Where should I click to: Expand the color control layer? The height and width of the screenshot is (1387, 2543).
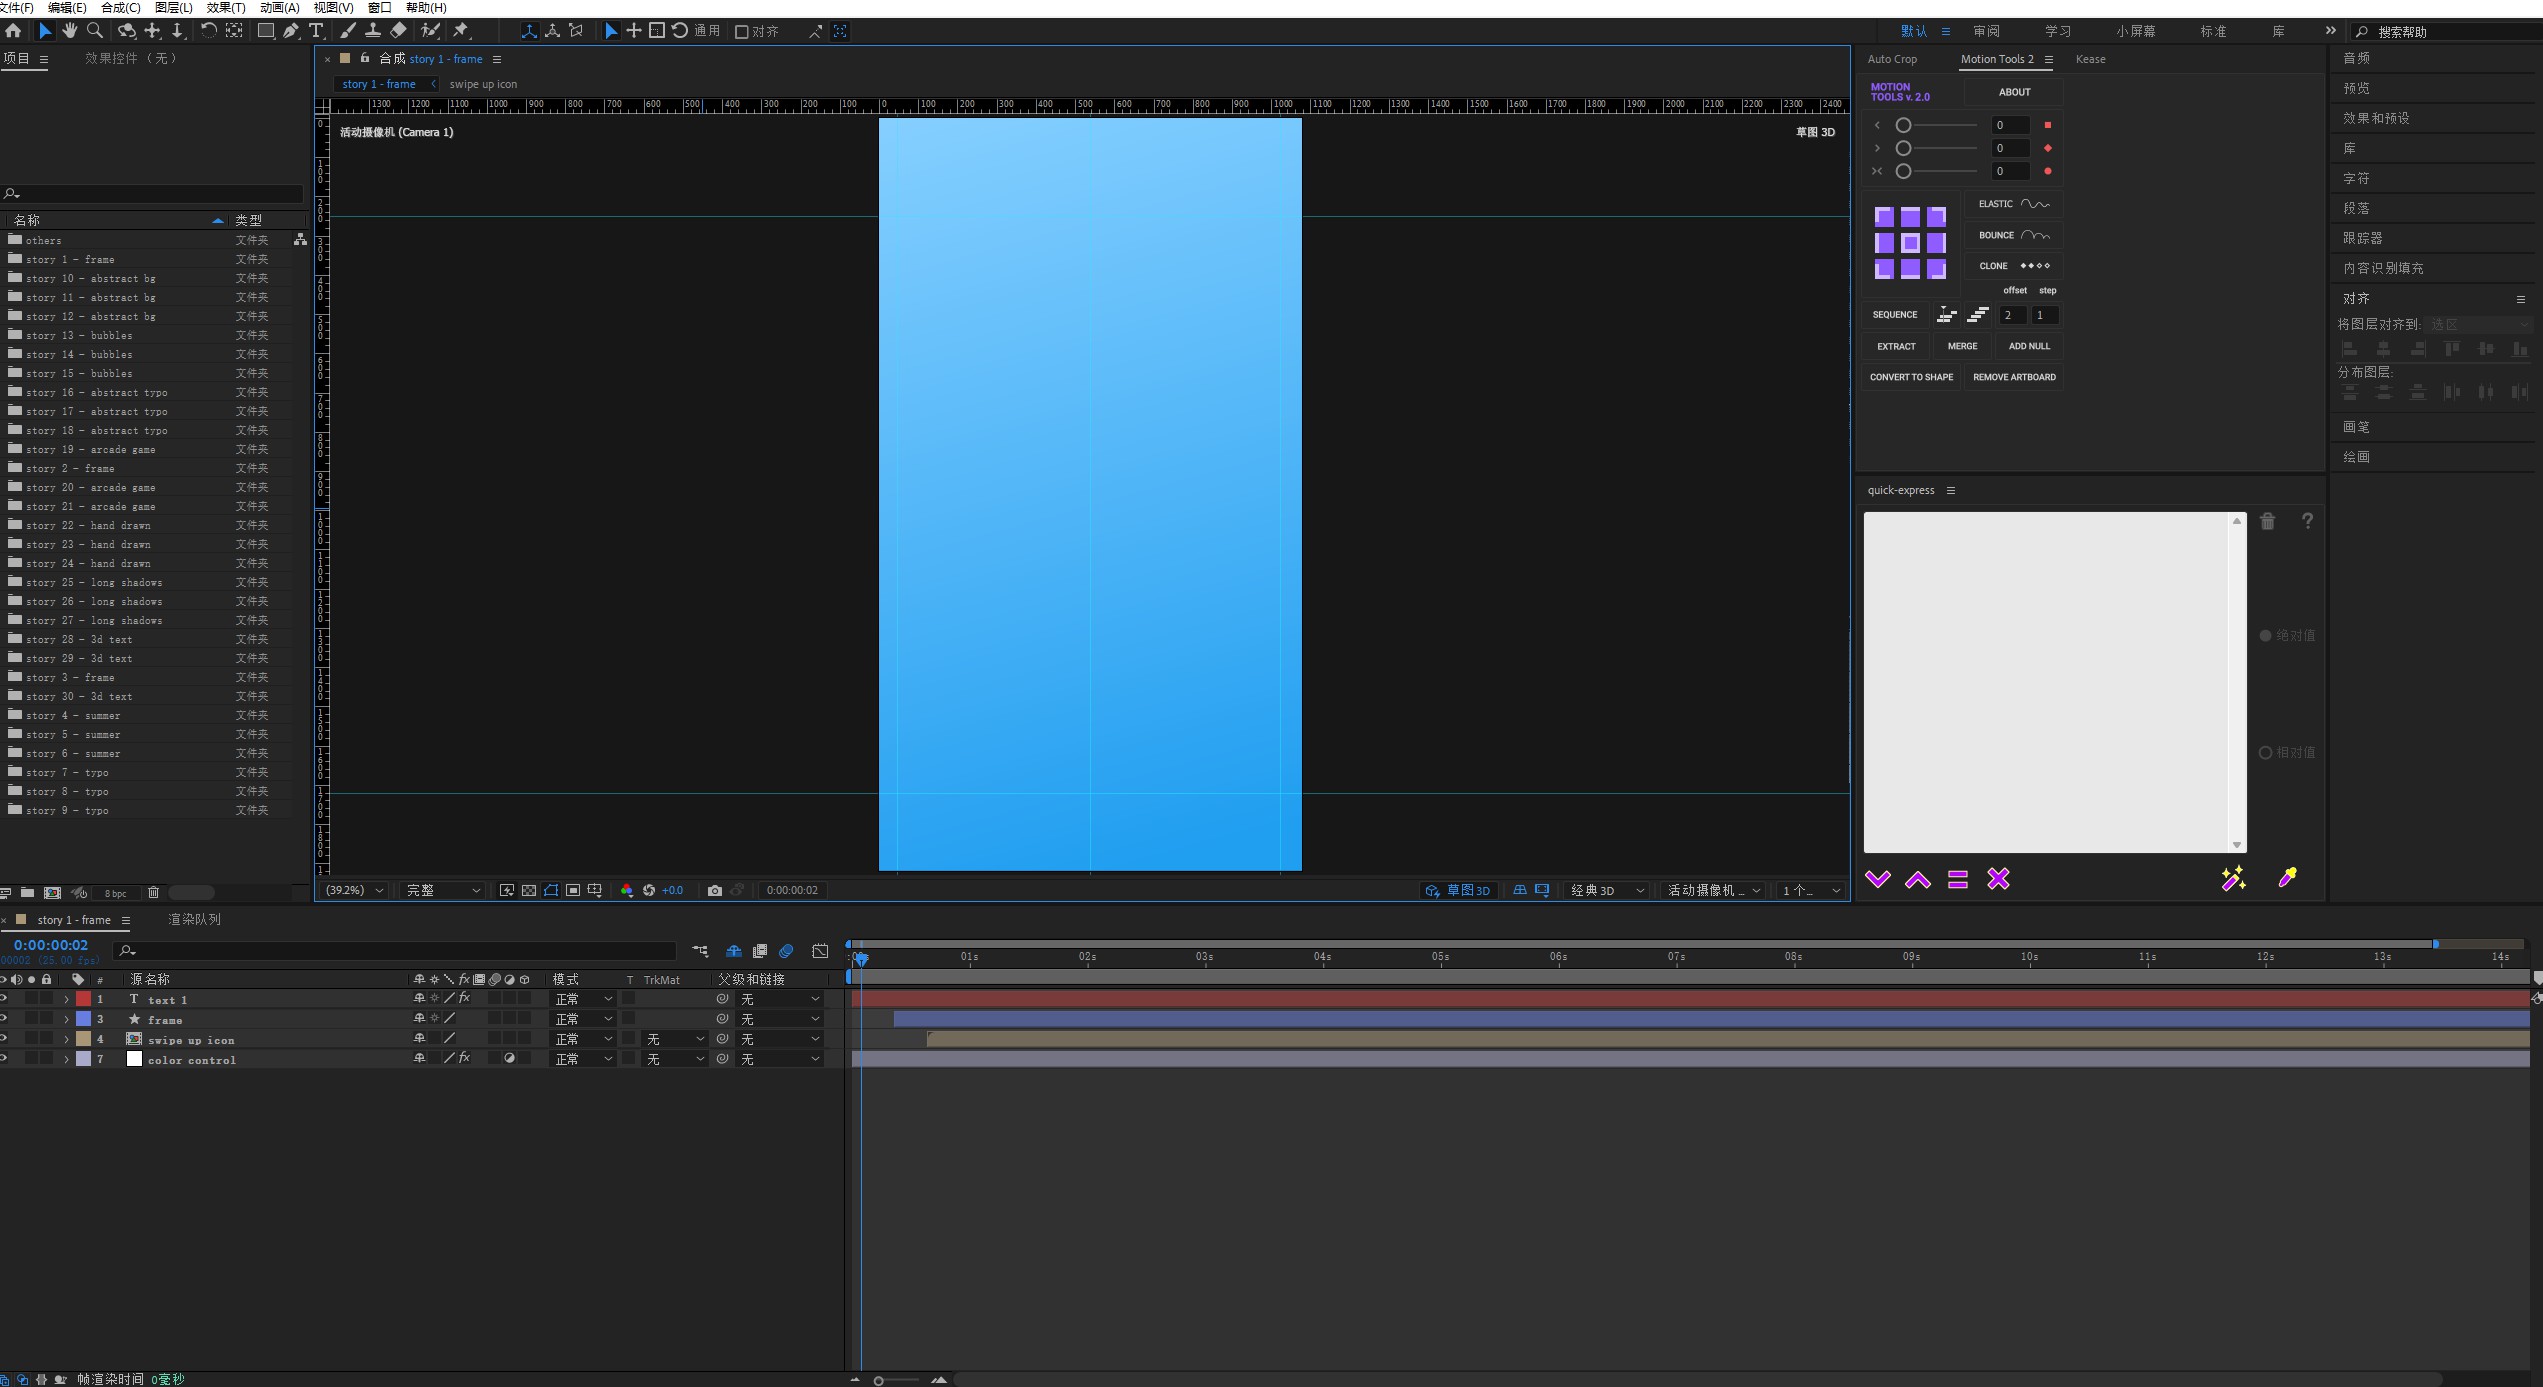click(x=67, y=1059)
